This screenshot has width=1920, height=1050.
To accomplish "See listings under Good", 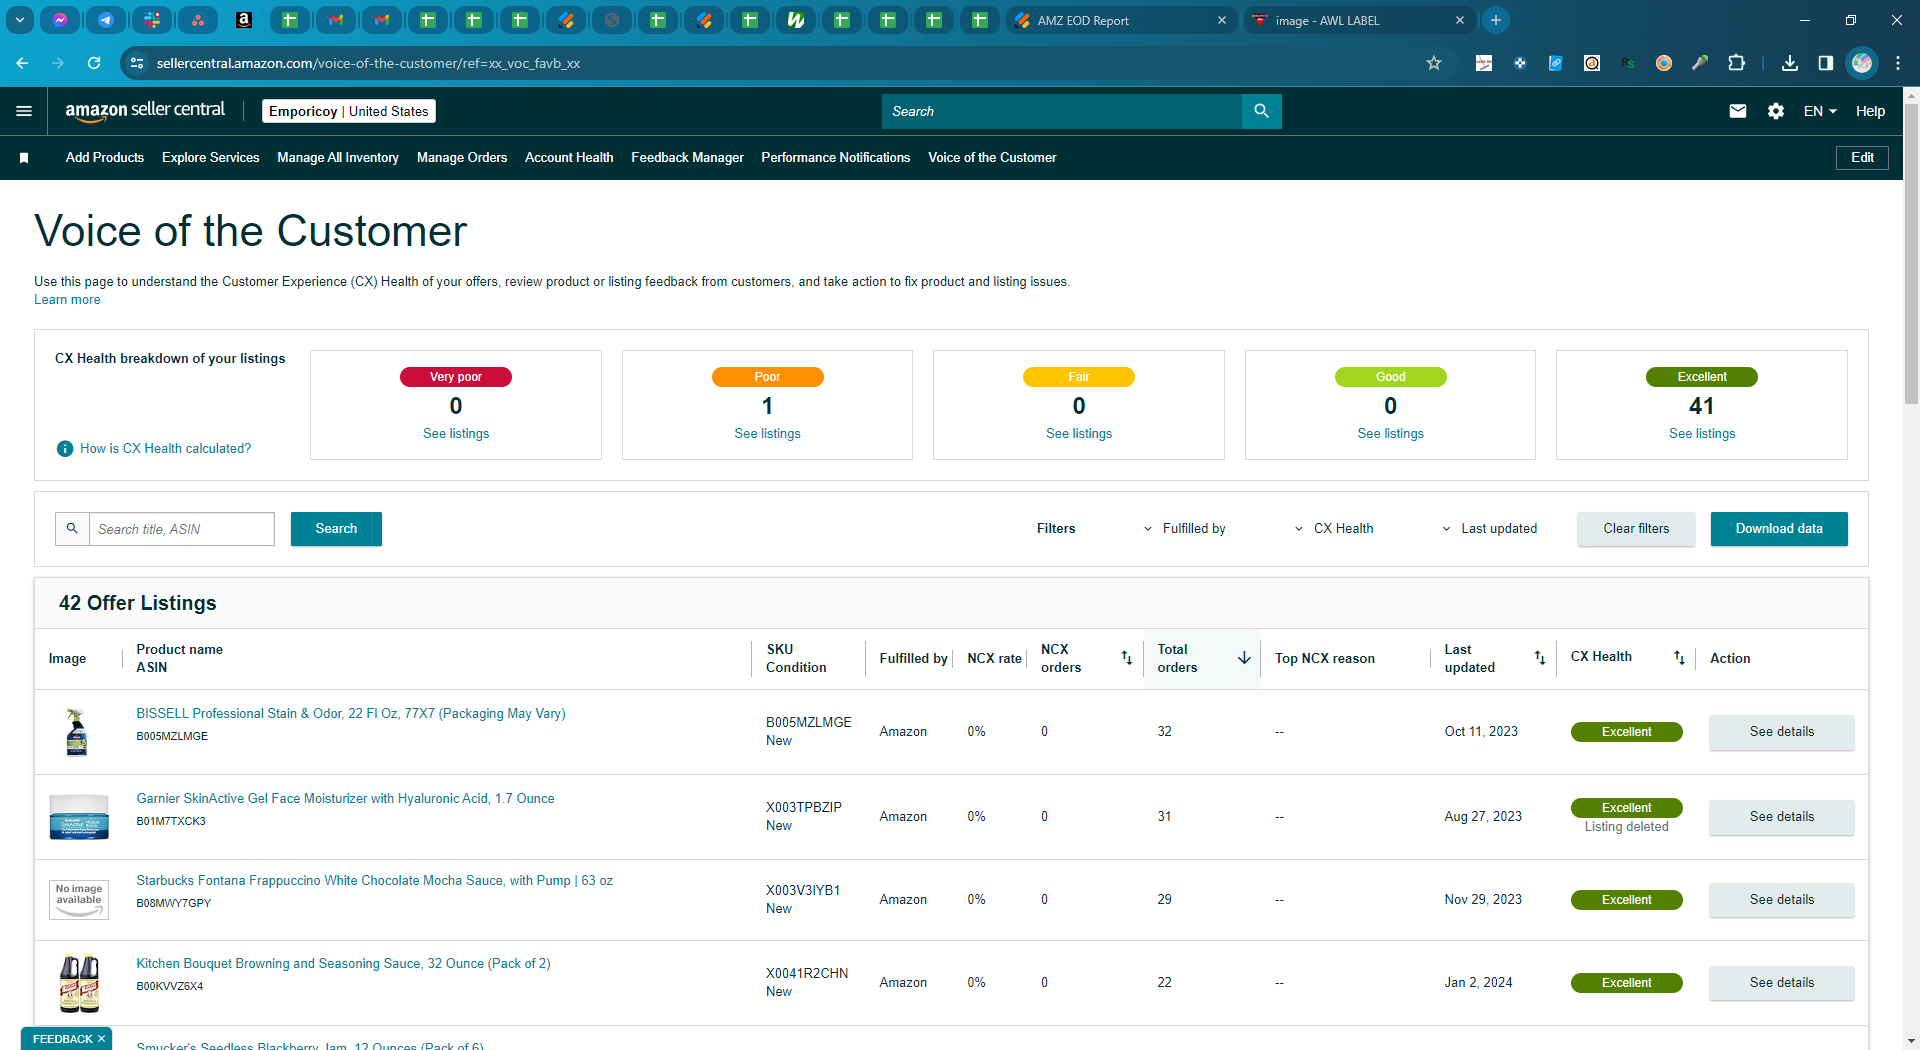I will (1390, 434).
